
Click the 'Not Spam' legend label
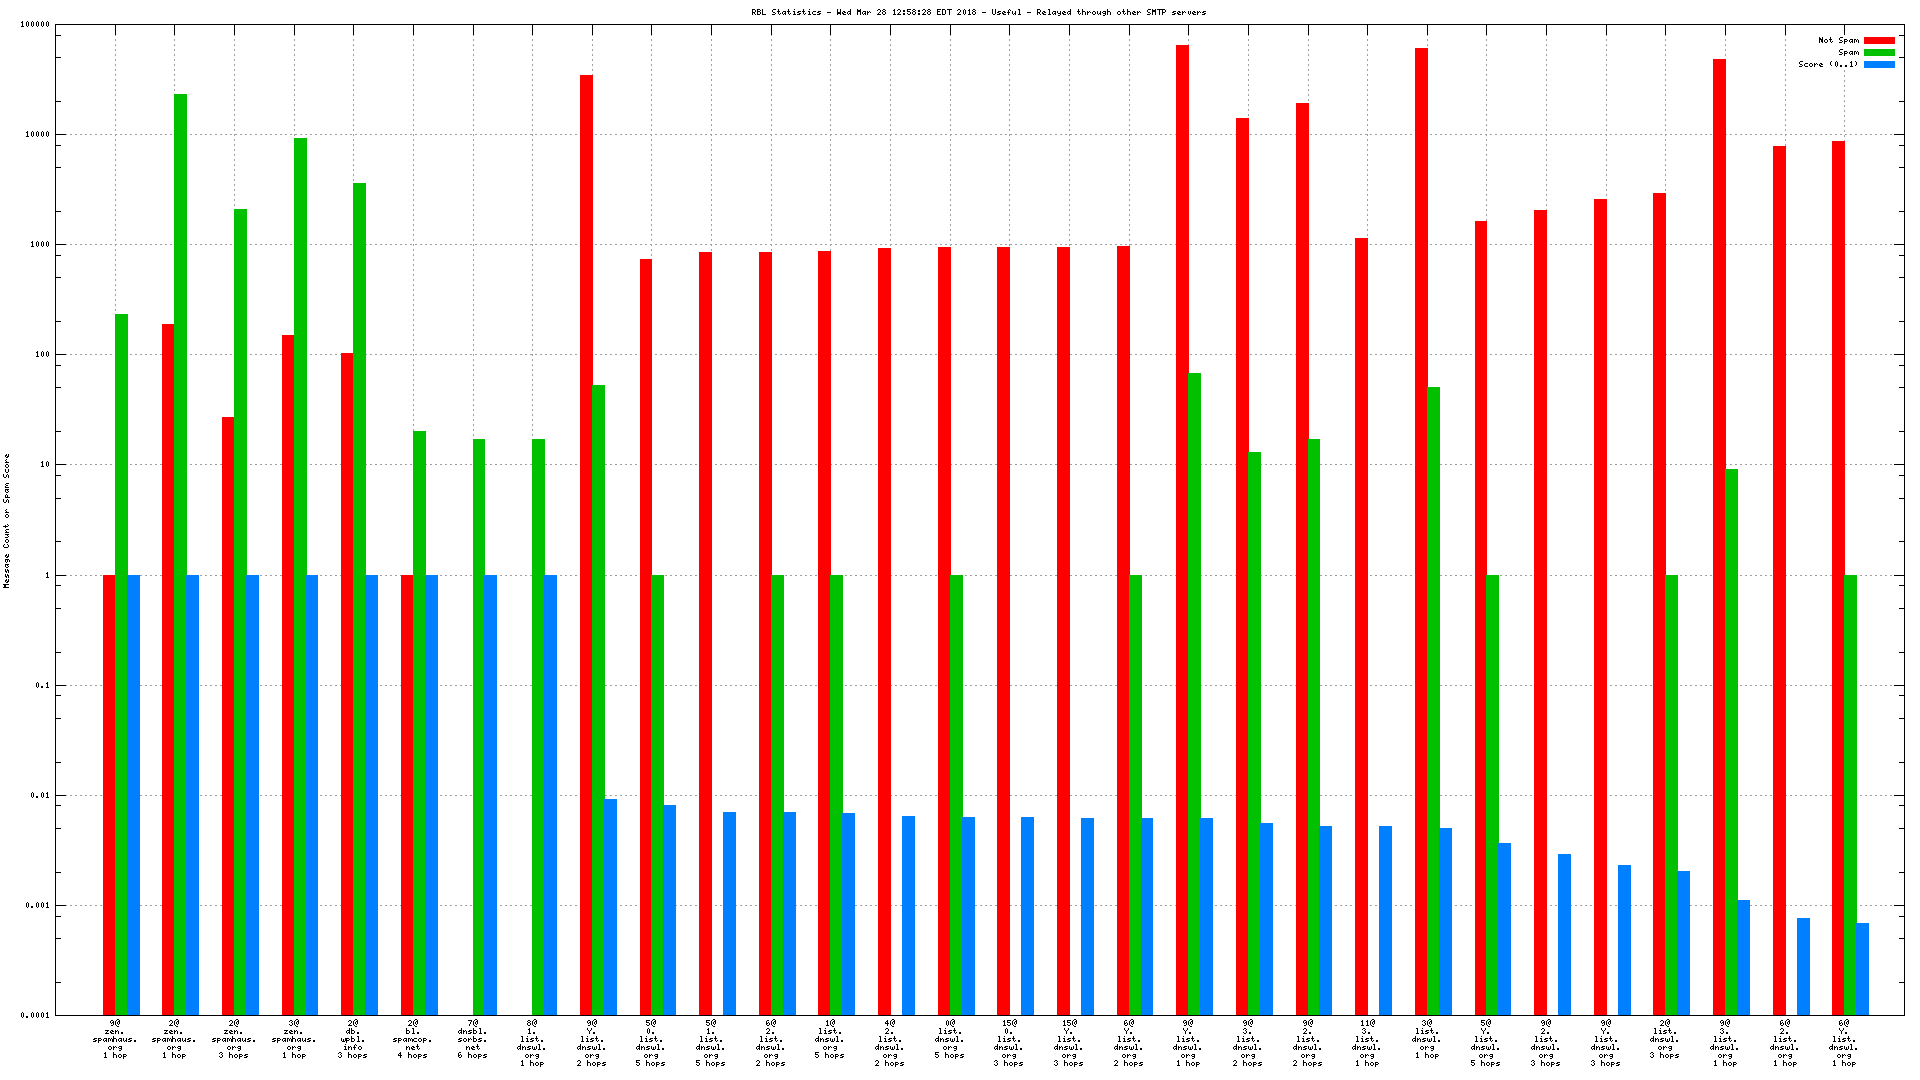pos(1838,41)
